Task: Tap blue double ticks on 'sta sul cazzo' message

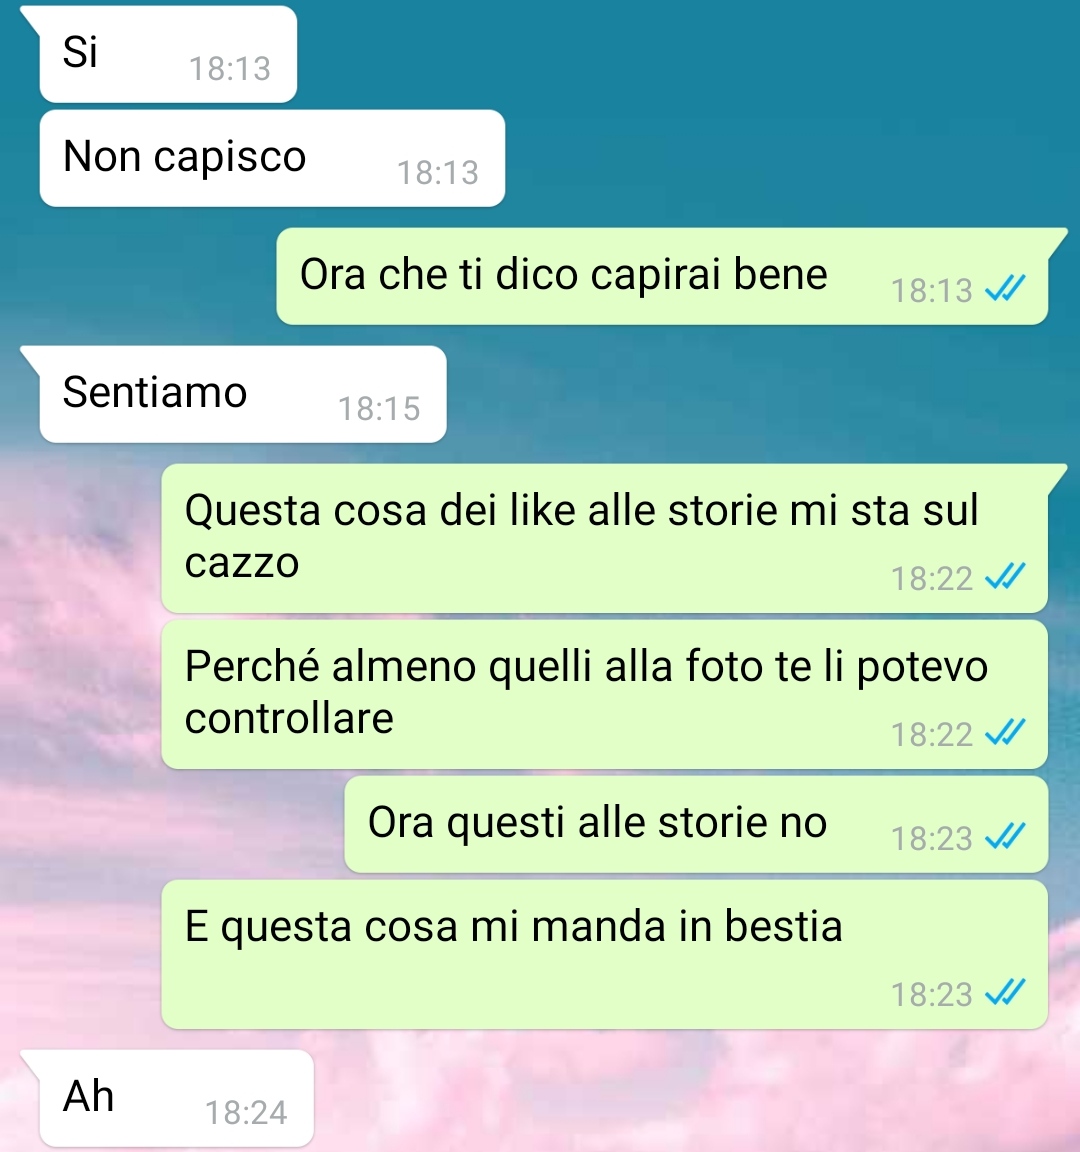Action: (x=1004, y=576)
